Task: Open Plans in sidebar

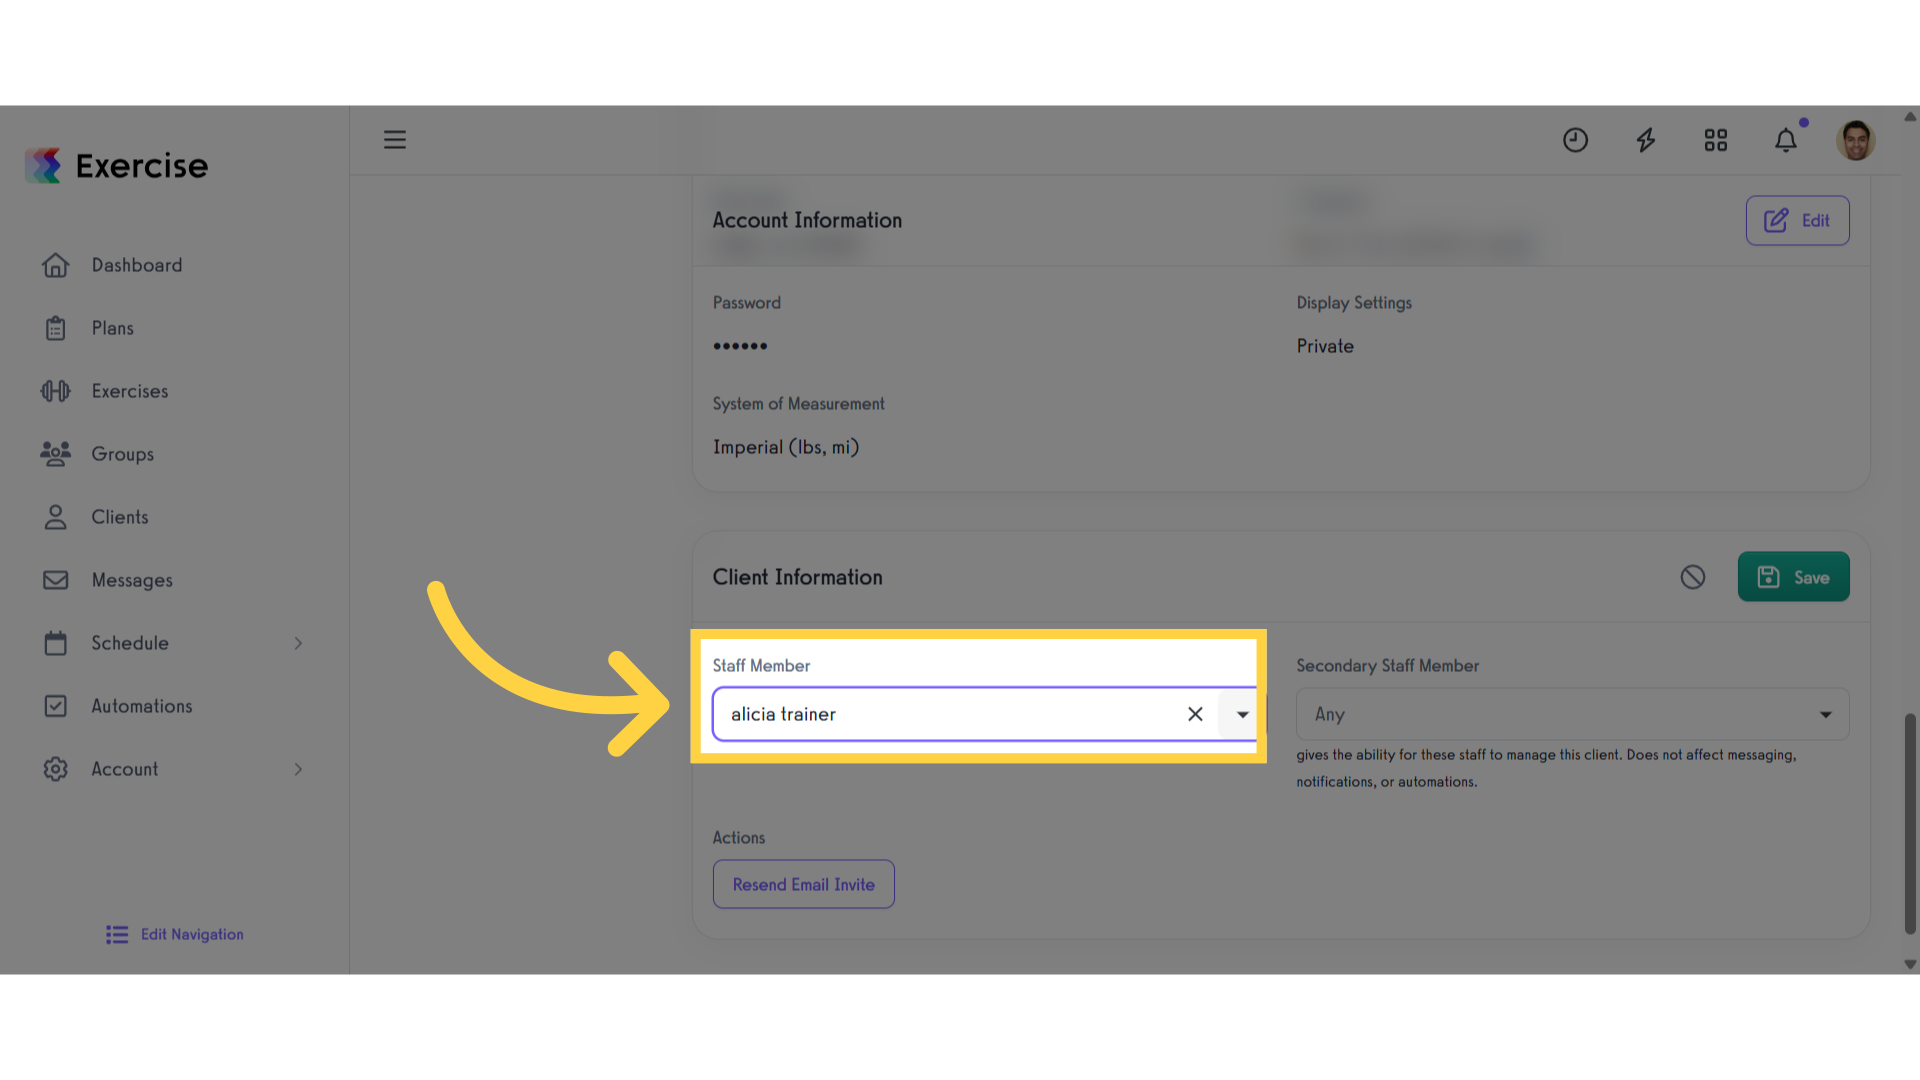Action: coord(112,328)
